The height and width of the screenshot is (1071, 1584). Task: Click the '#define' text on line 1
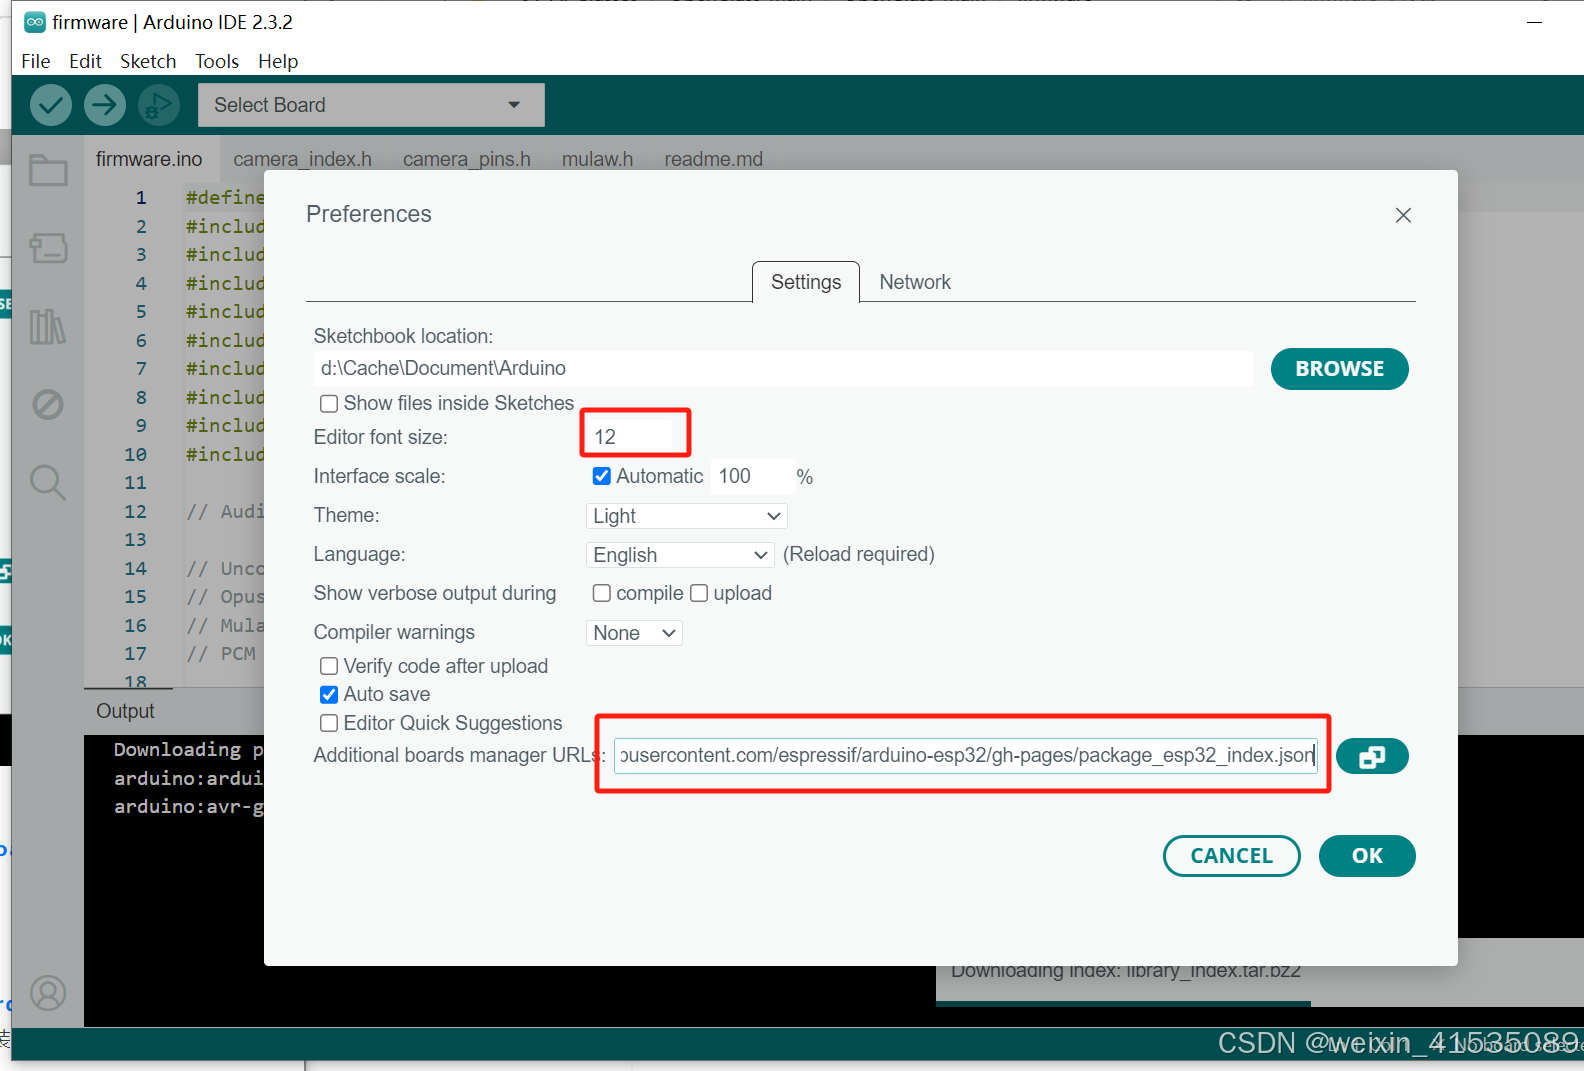225,198
